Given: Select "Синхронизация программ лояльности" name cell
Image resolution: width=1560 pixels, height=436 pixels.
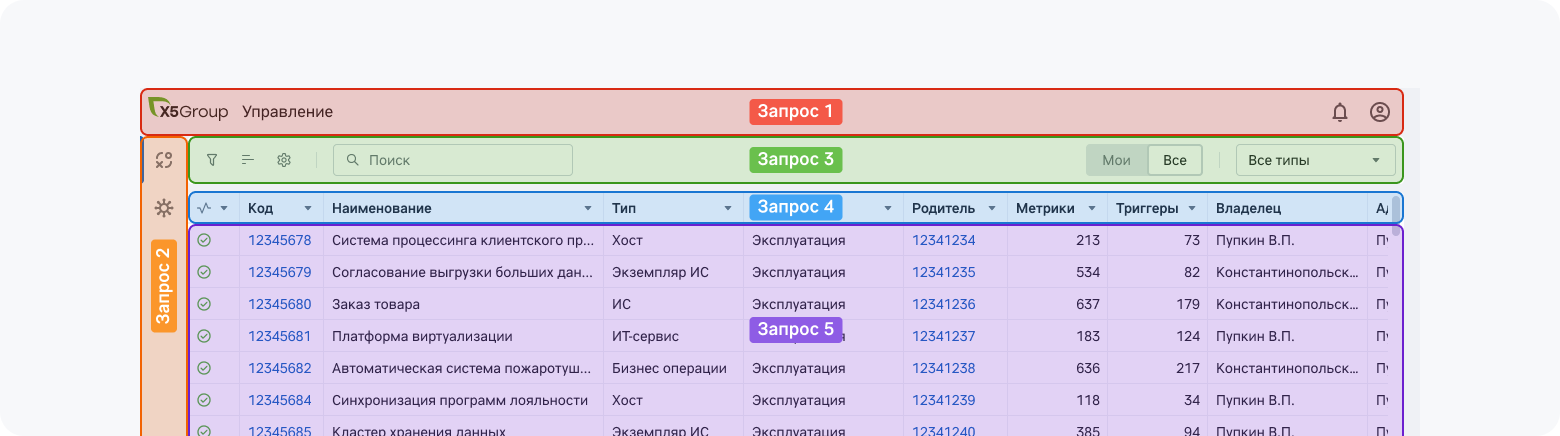Looking at the screenshot, I should [x=464, y=400].
